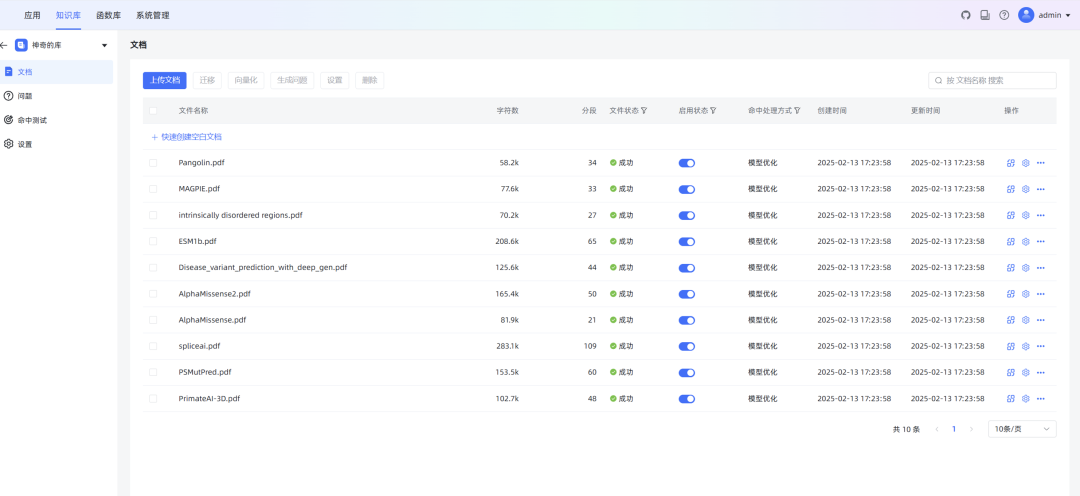This screenshot has height=496, width=1080.
Task: Click the 上传文档 button
Action: click(164, 80)
